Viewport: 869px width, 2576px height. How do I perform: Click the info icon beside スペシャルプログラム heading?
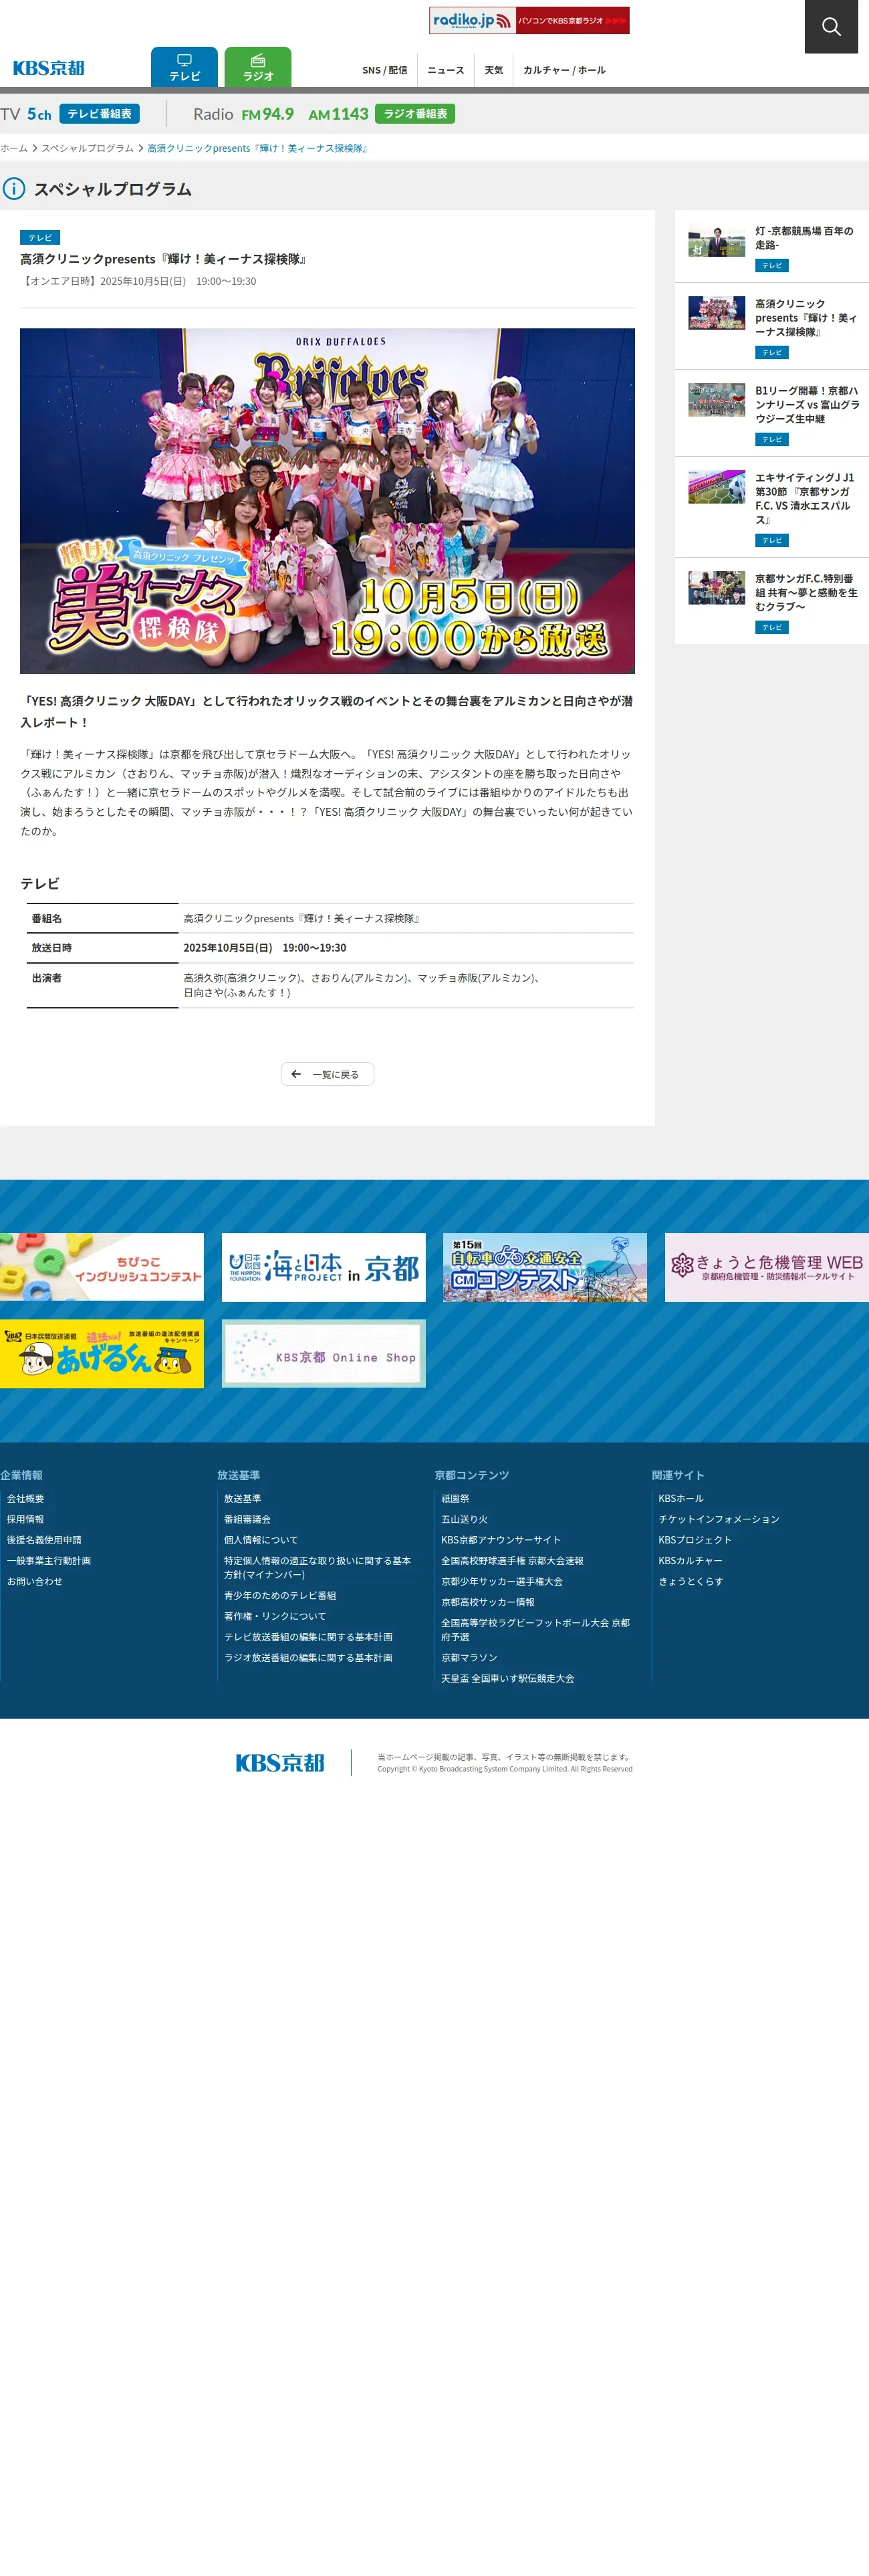click(13, 189)
